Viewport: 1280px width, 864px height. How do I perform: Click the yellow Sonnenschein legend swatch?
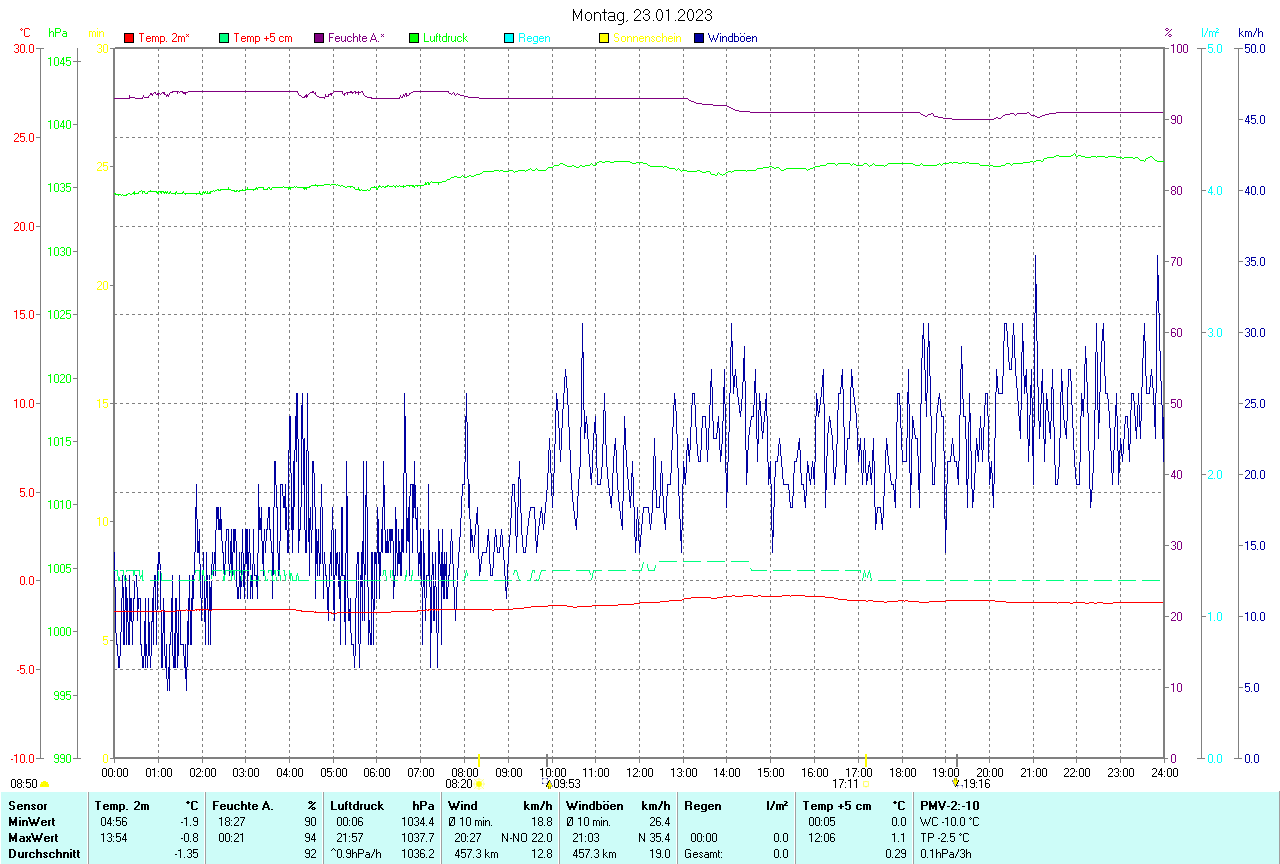(604, 38)
